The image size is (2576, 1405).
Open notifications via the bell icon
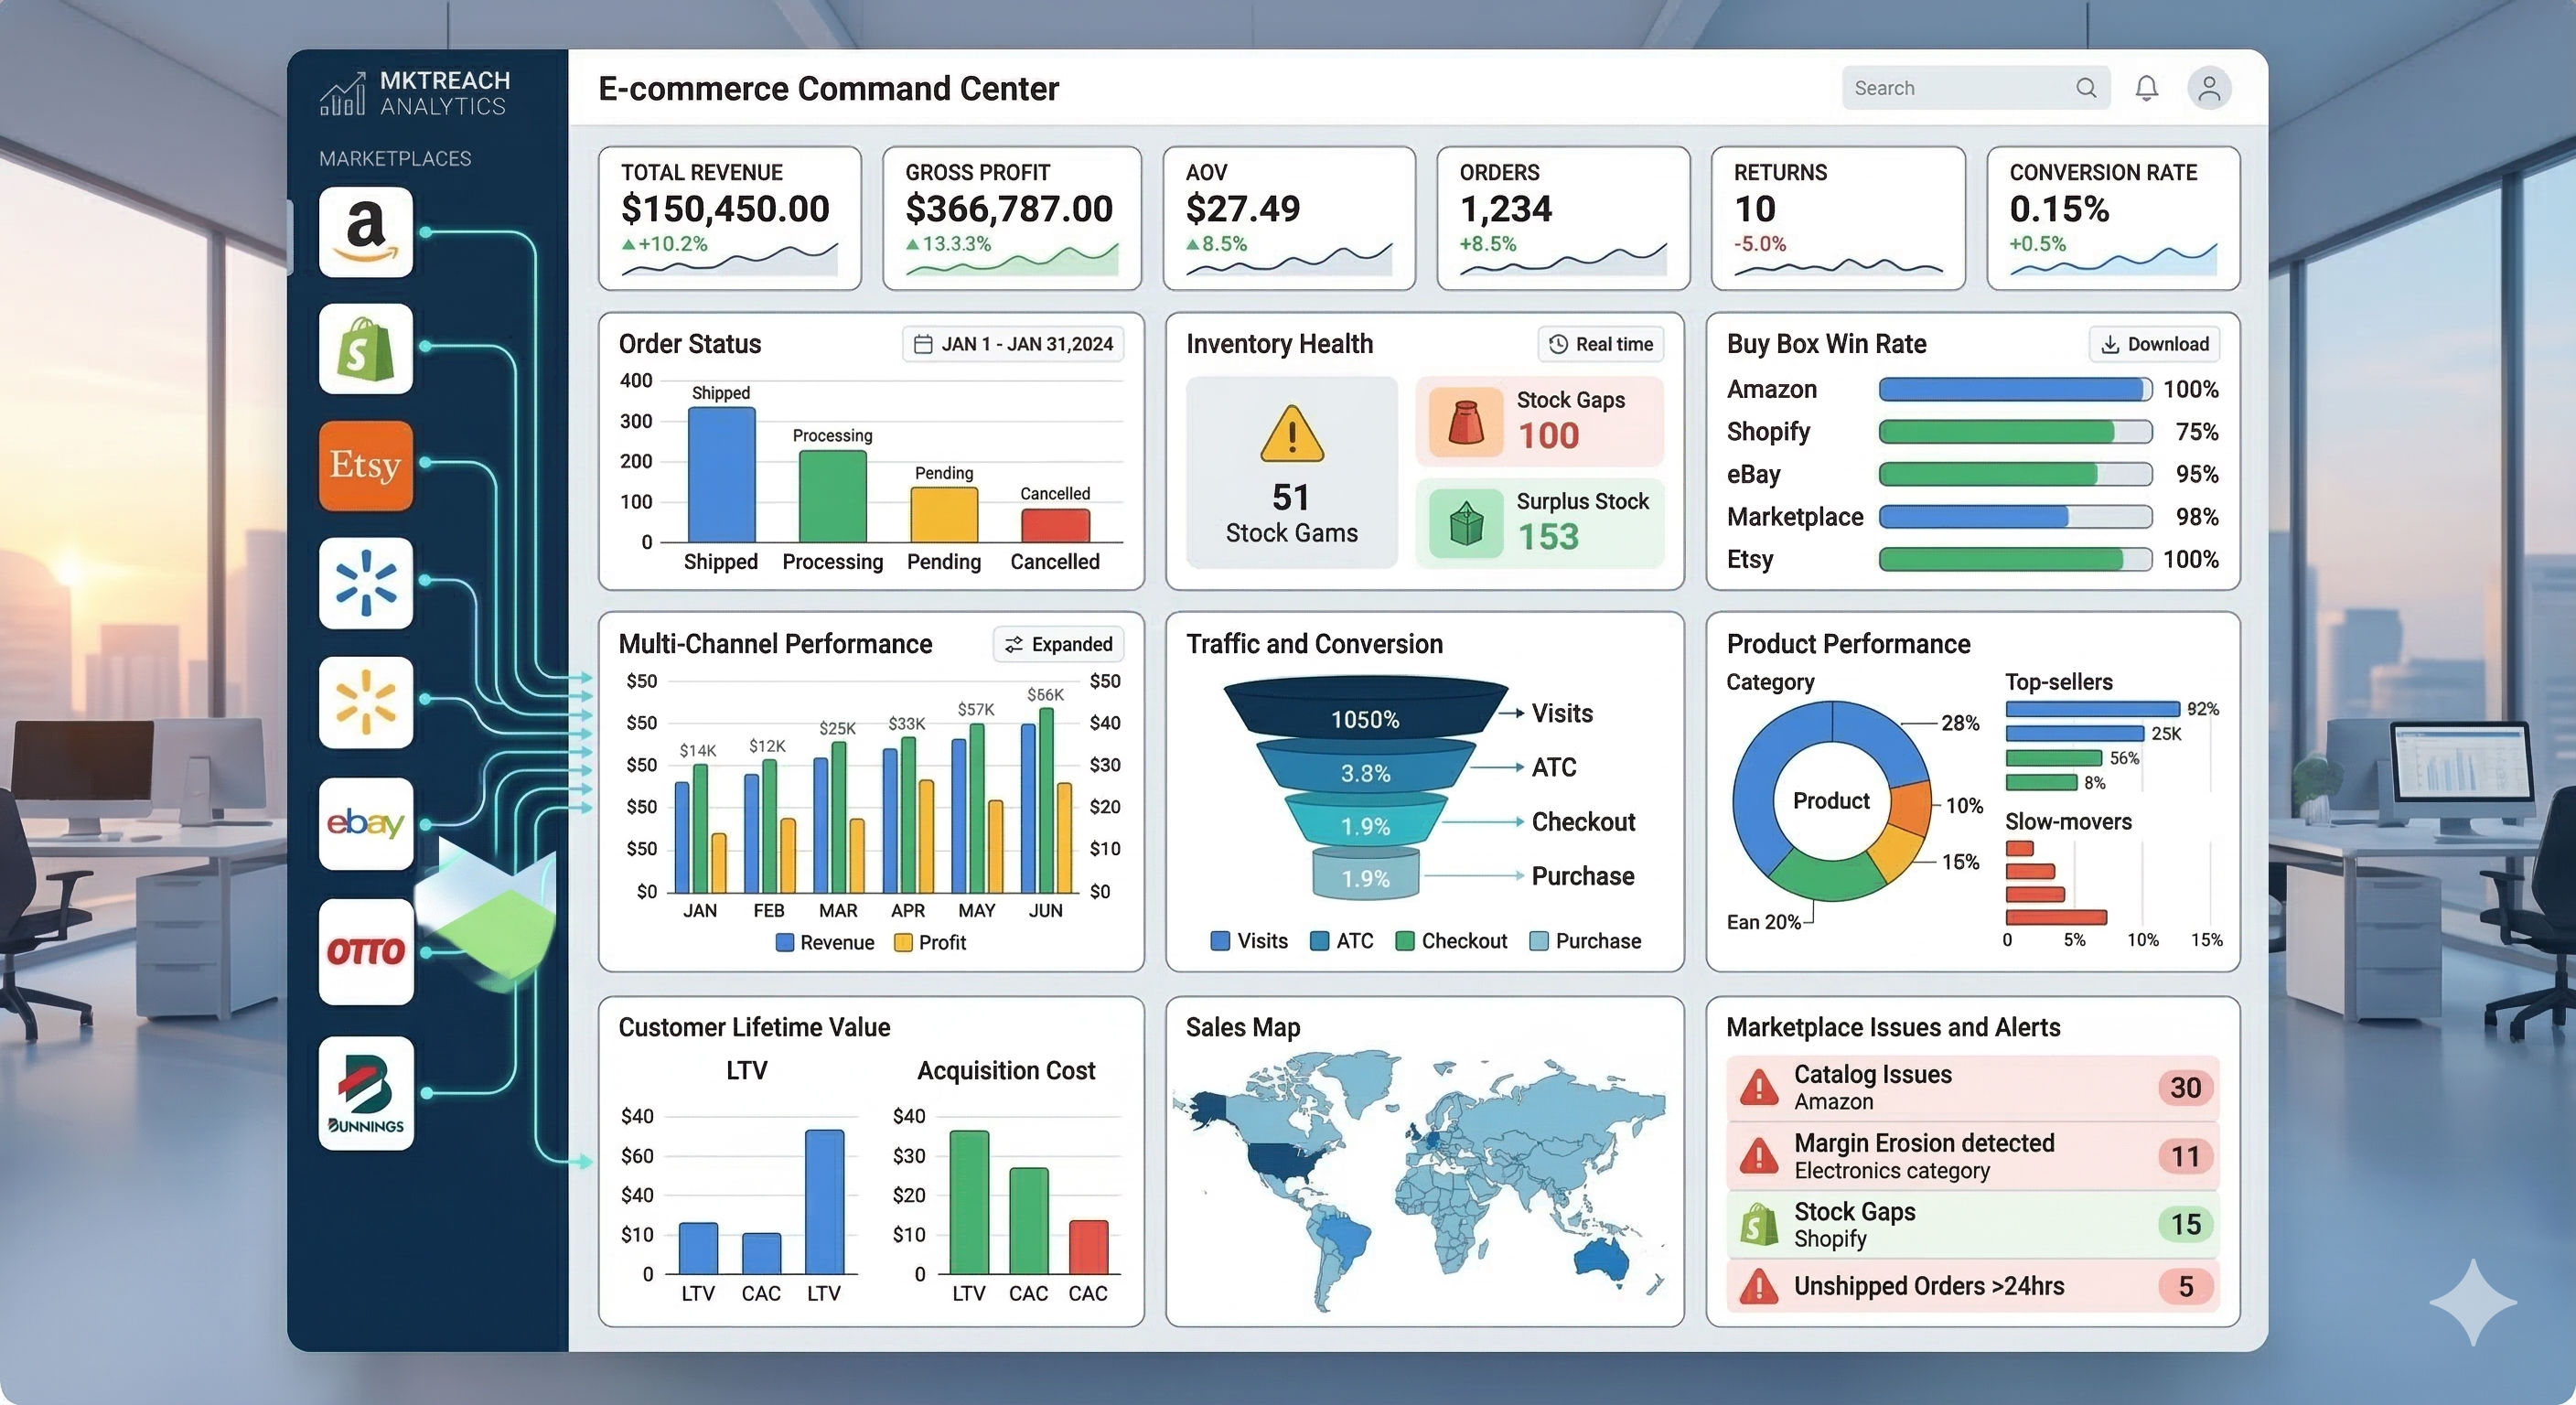point(2146,88)
